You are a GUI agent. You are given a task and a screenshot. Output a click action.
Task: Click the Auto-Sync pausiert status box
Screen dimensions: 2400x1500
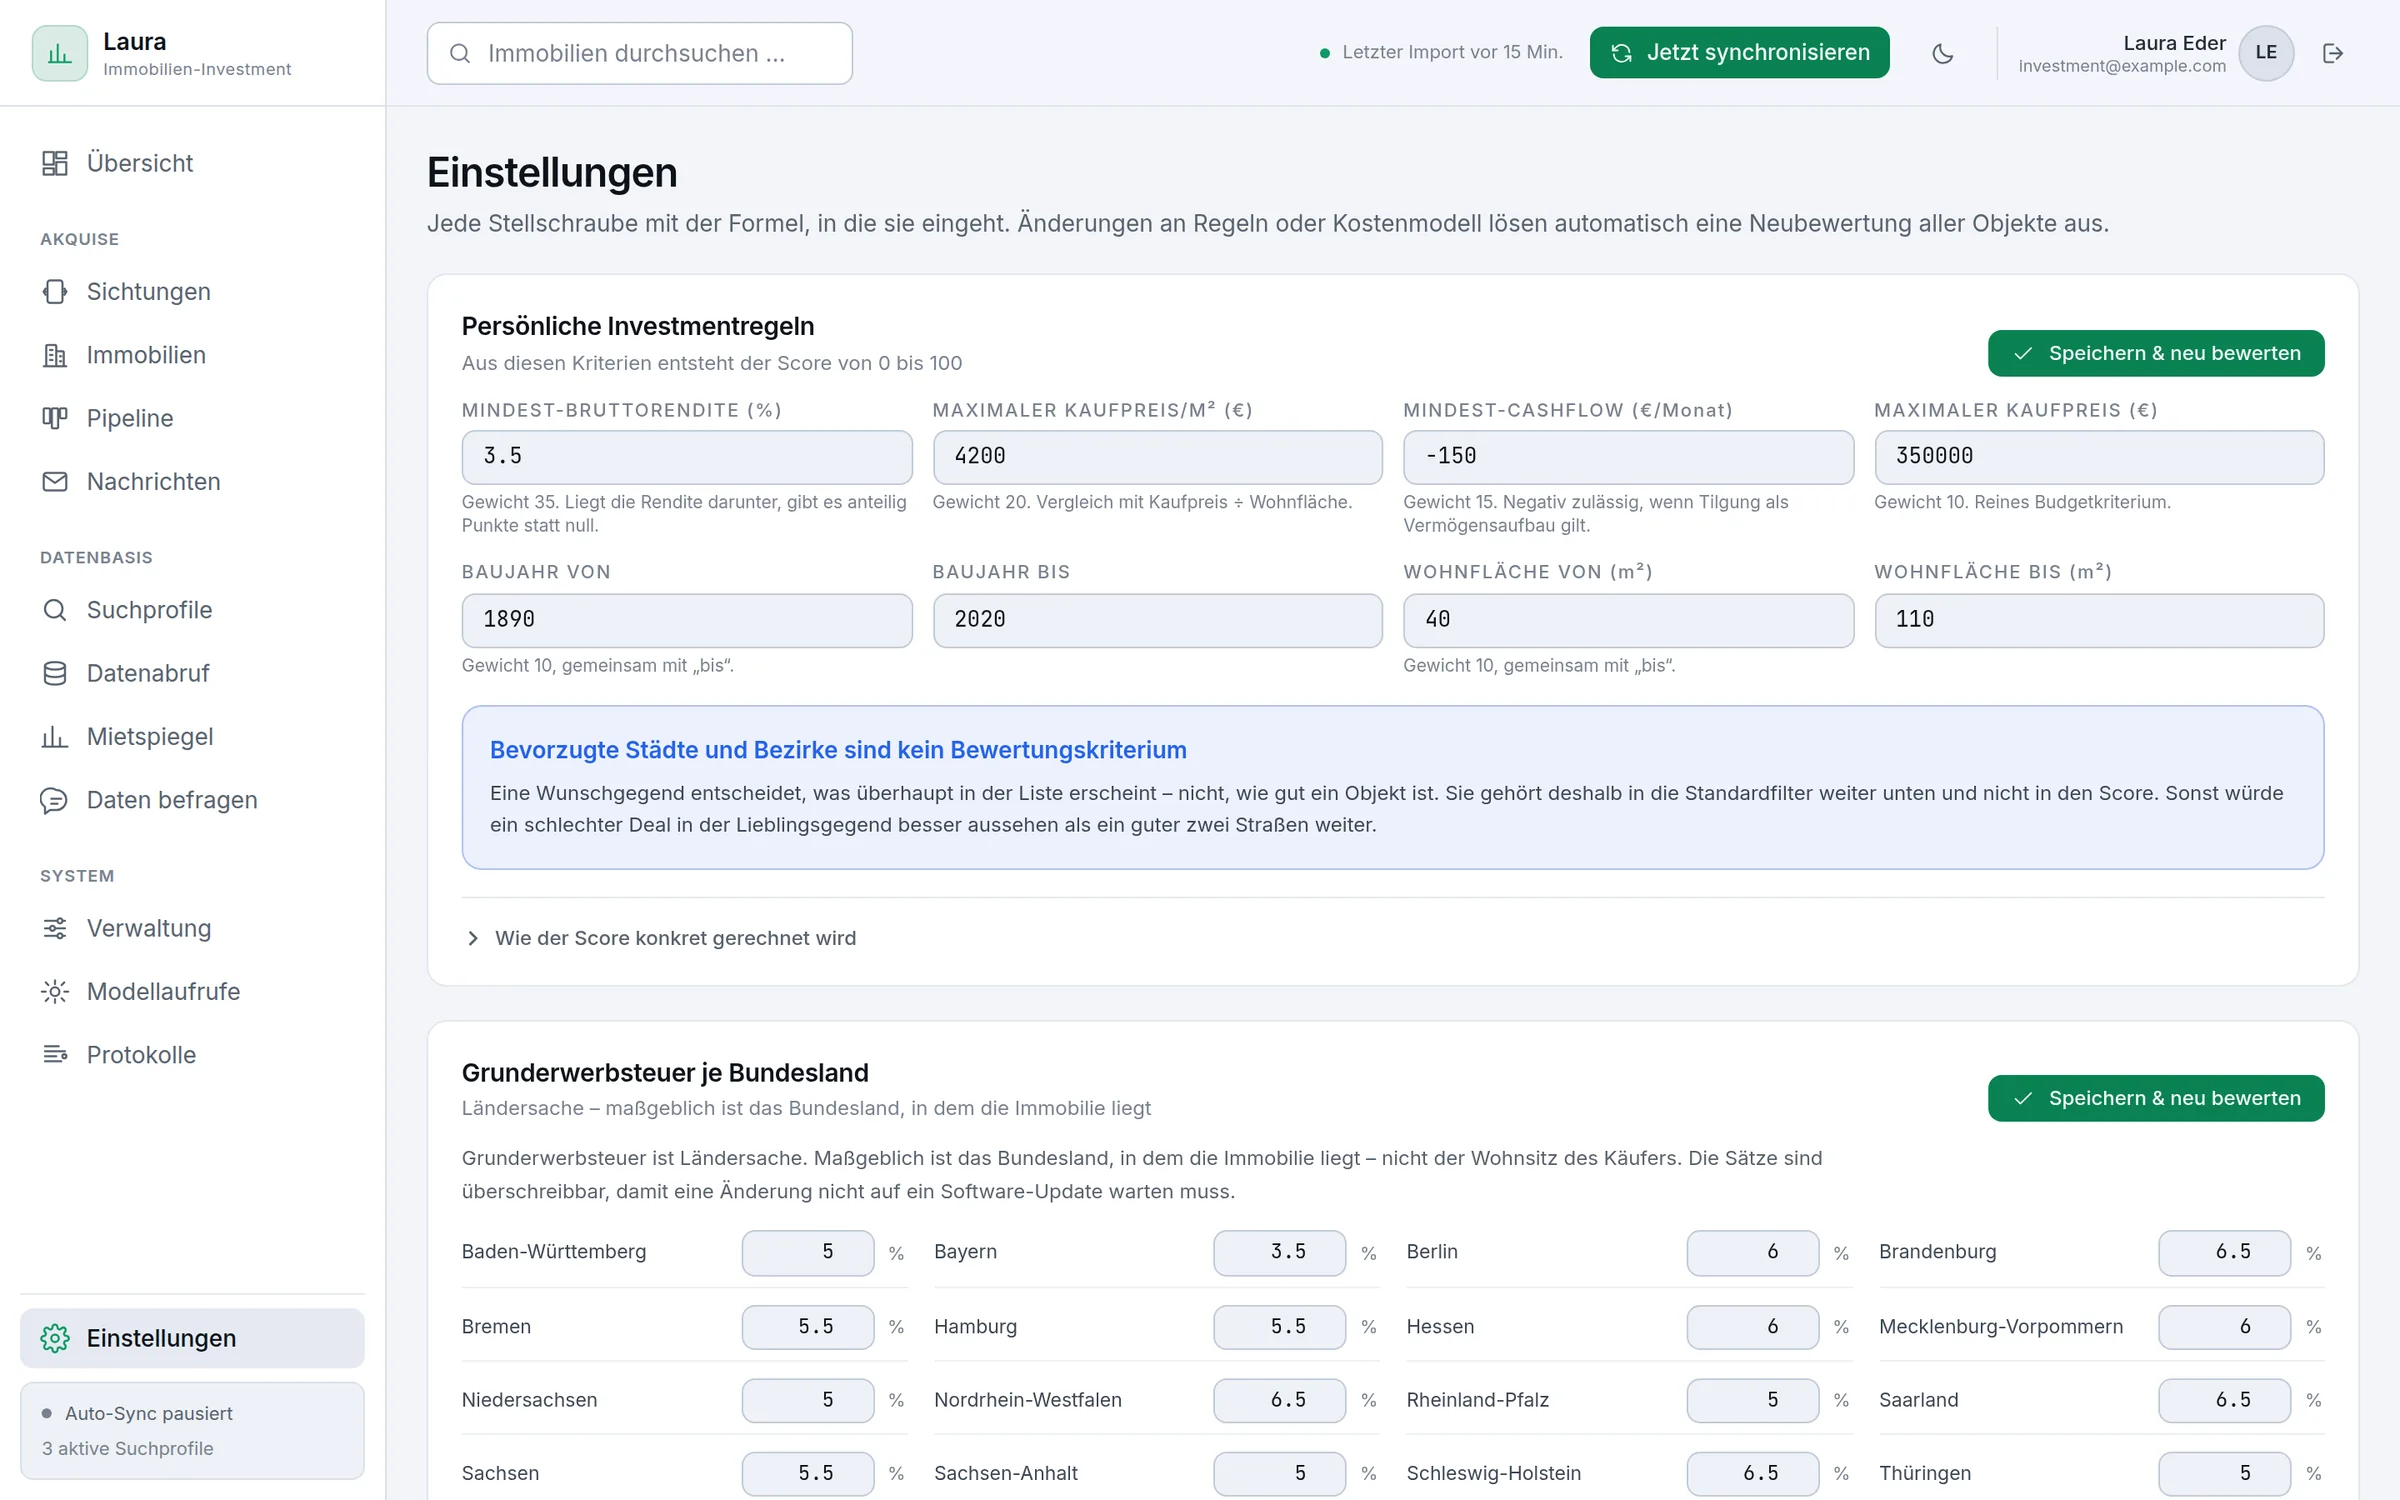tap(192, 1430)
